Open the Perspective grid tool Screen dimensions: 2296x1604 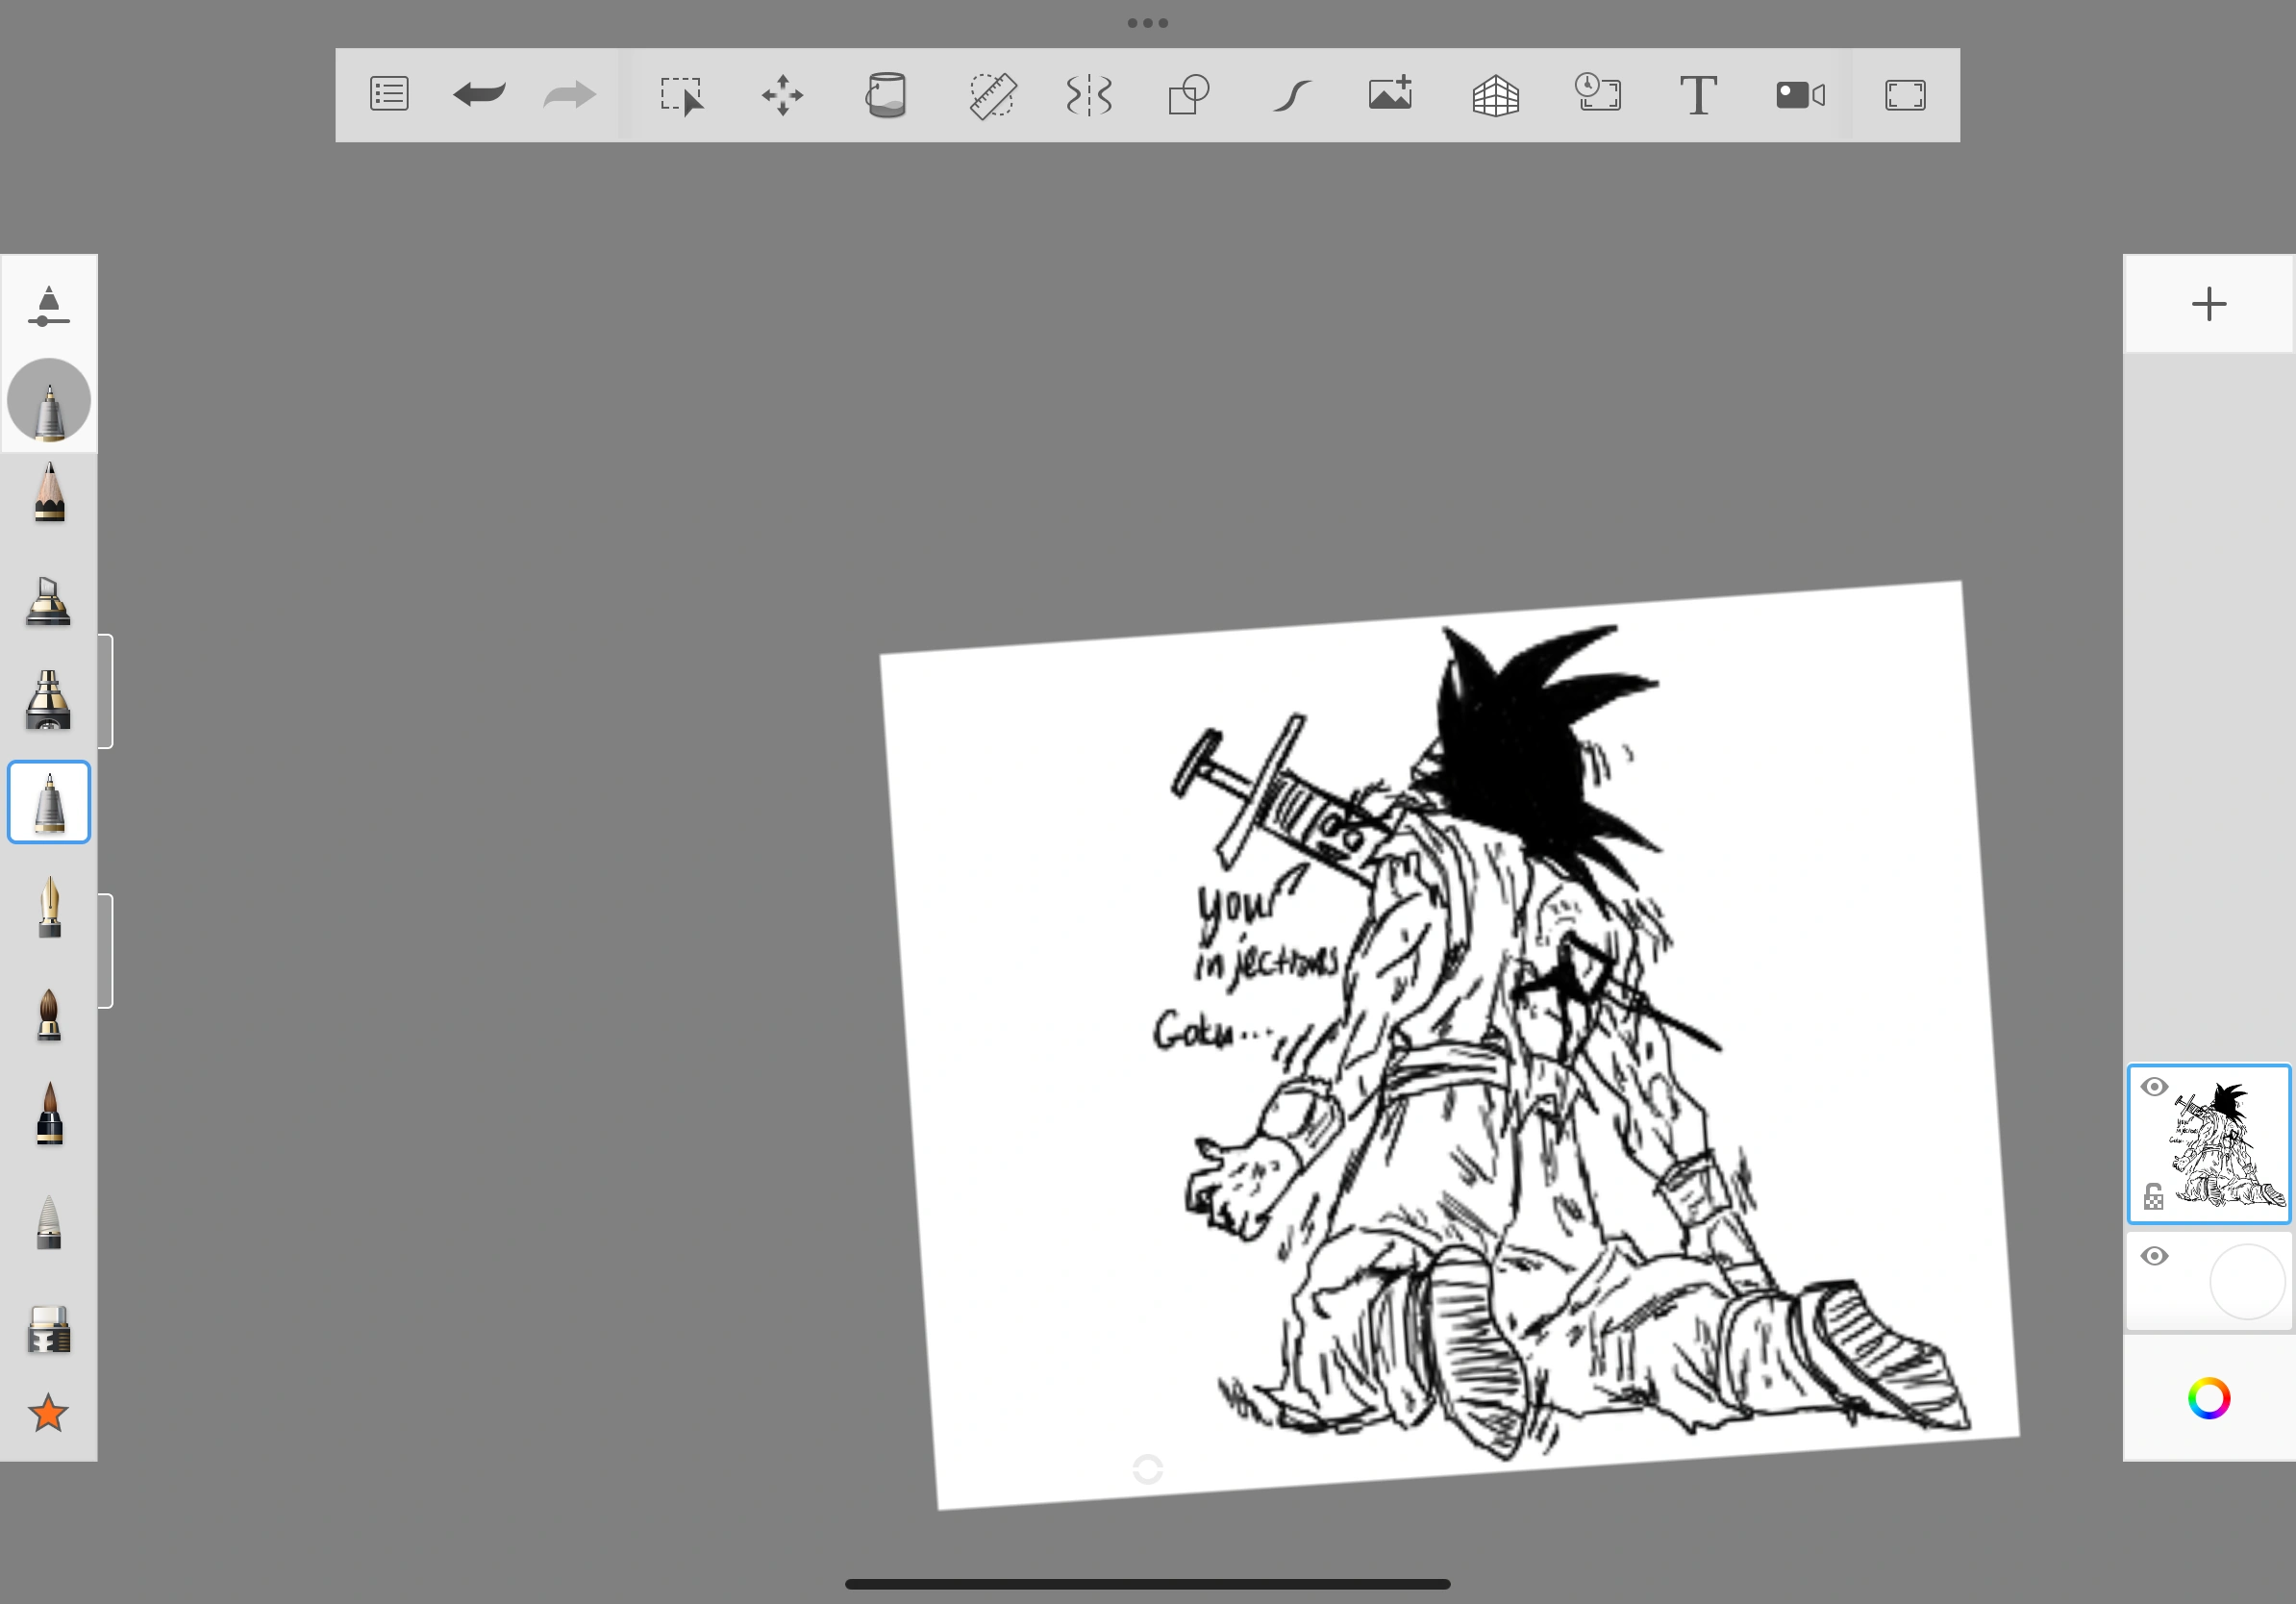[x=1497, y=95]
